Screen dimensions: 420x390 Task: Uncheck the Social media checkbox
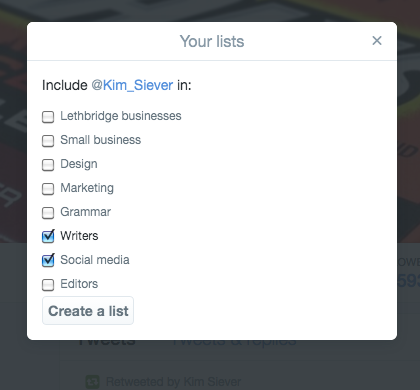tap(48, 260)
